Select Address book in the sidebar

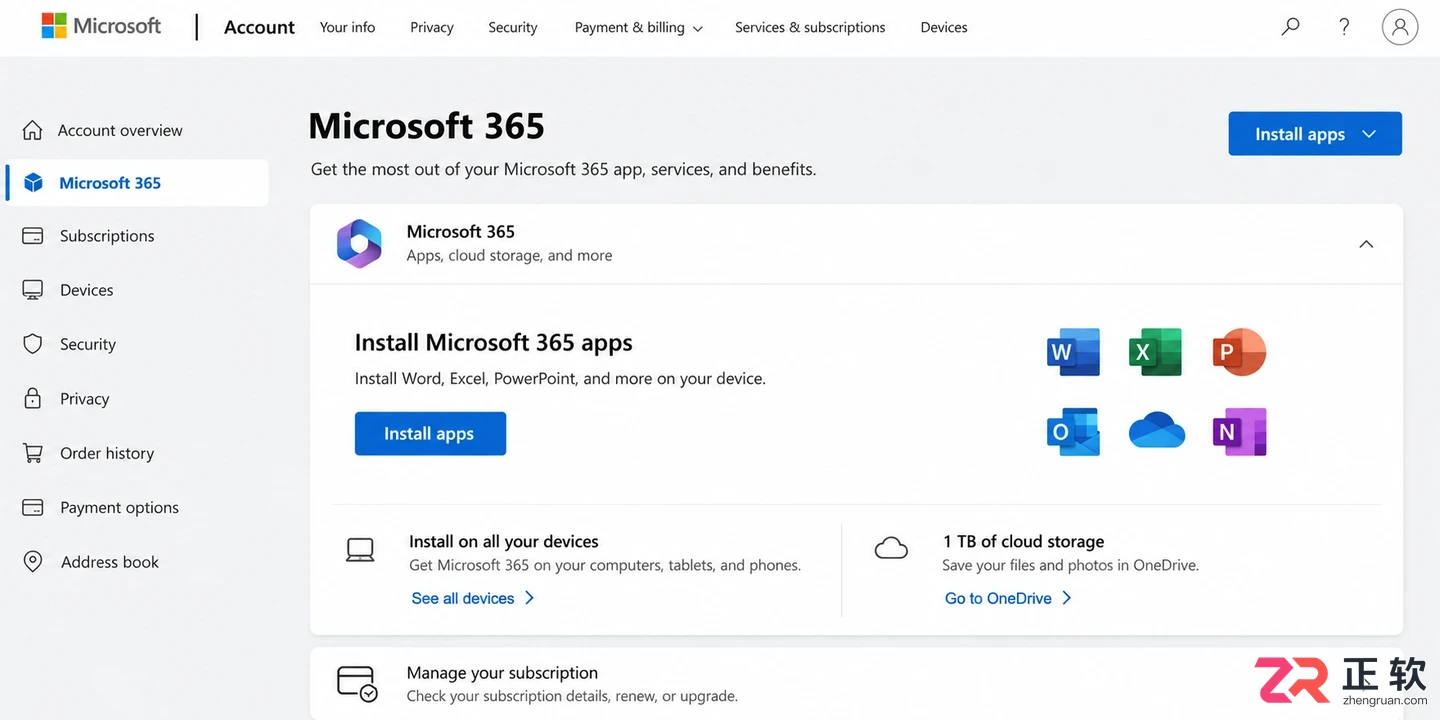point(110,562)
